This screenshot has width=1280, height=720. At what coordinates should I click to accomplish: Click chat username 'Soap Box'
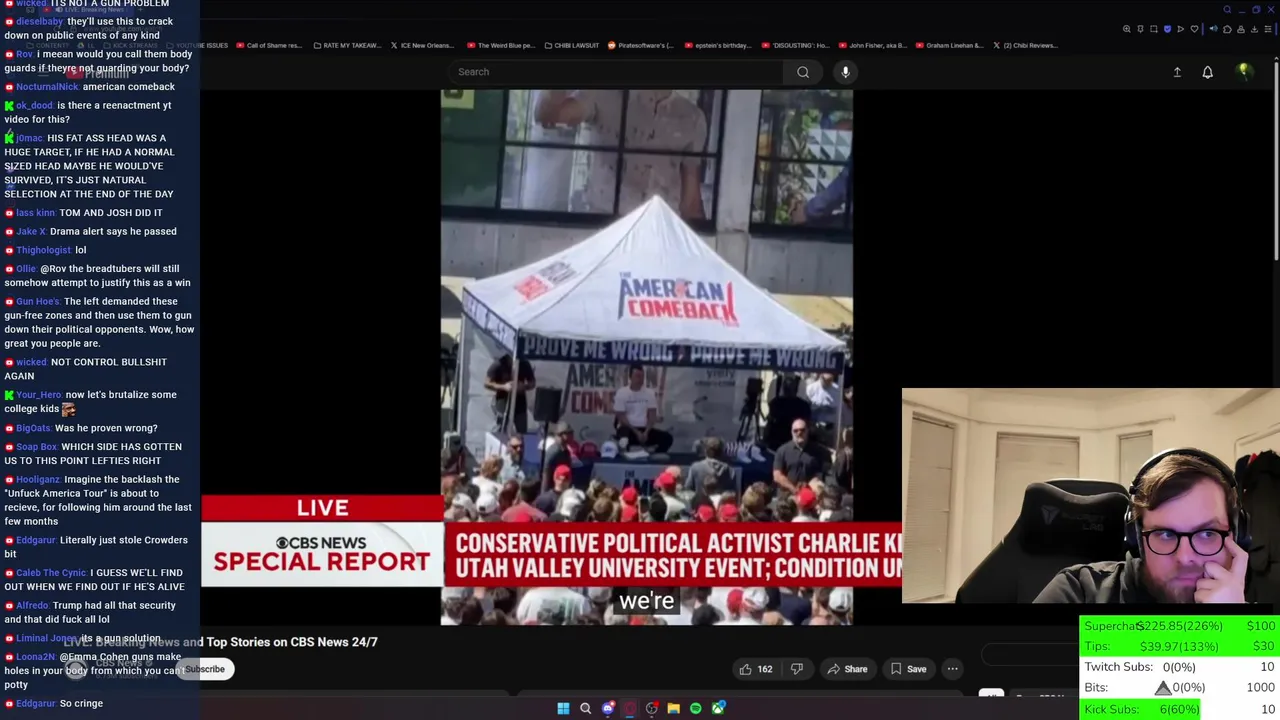(x=37, y=447)
